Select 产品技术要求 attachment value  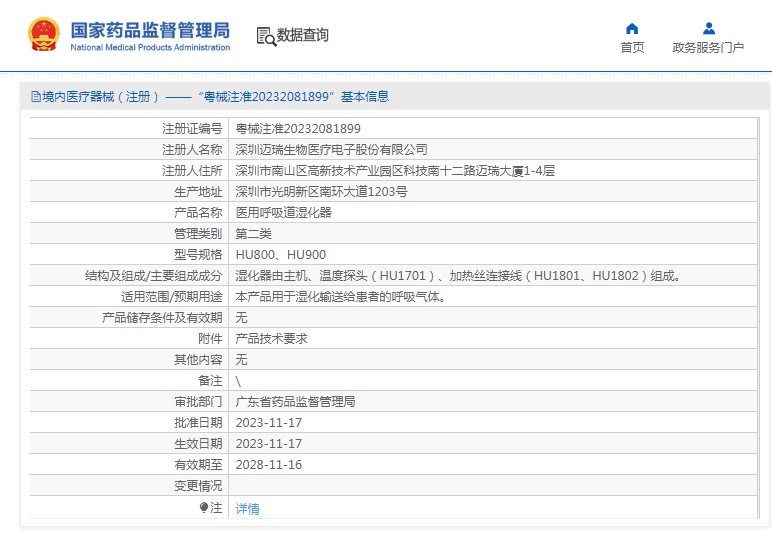click(x=271, y=339)
